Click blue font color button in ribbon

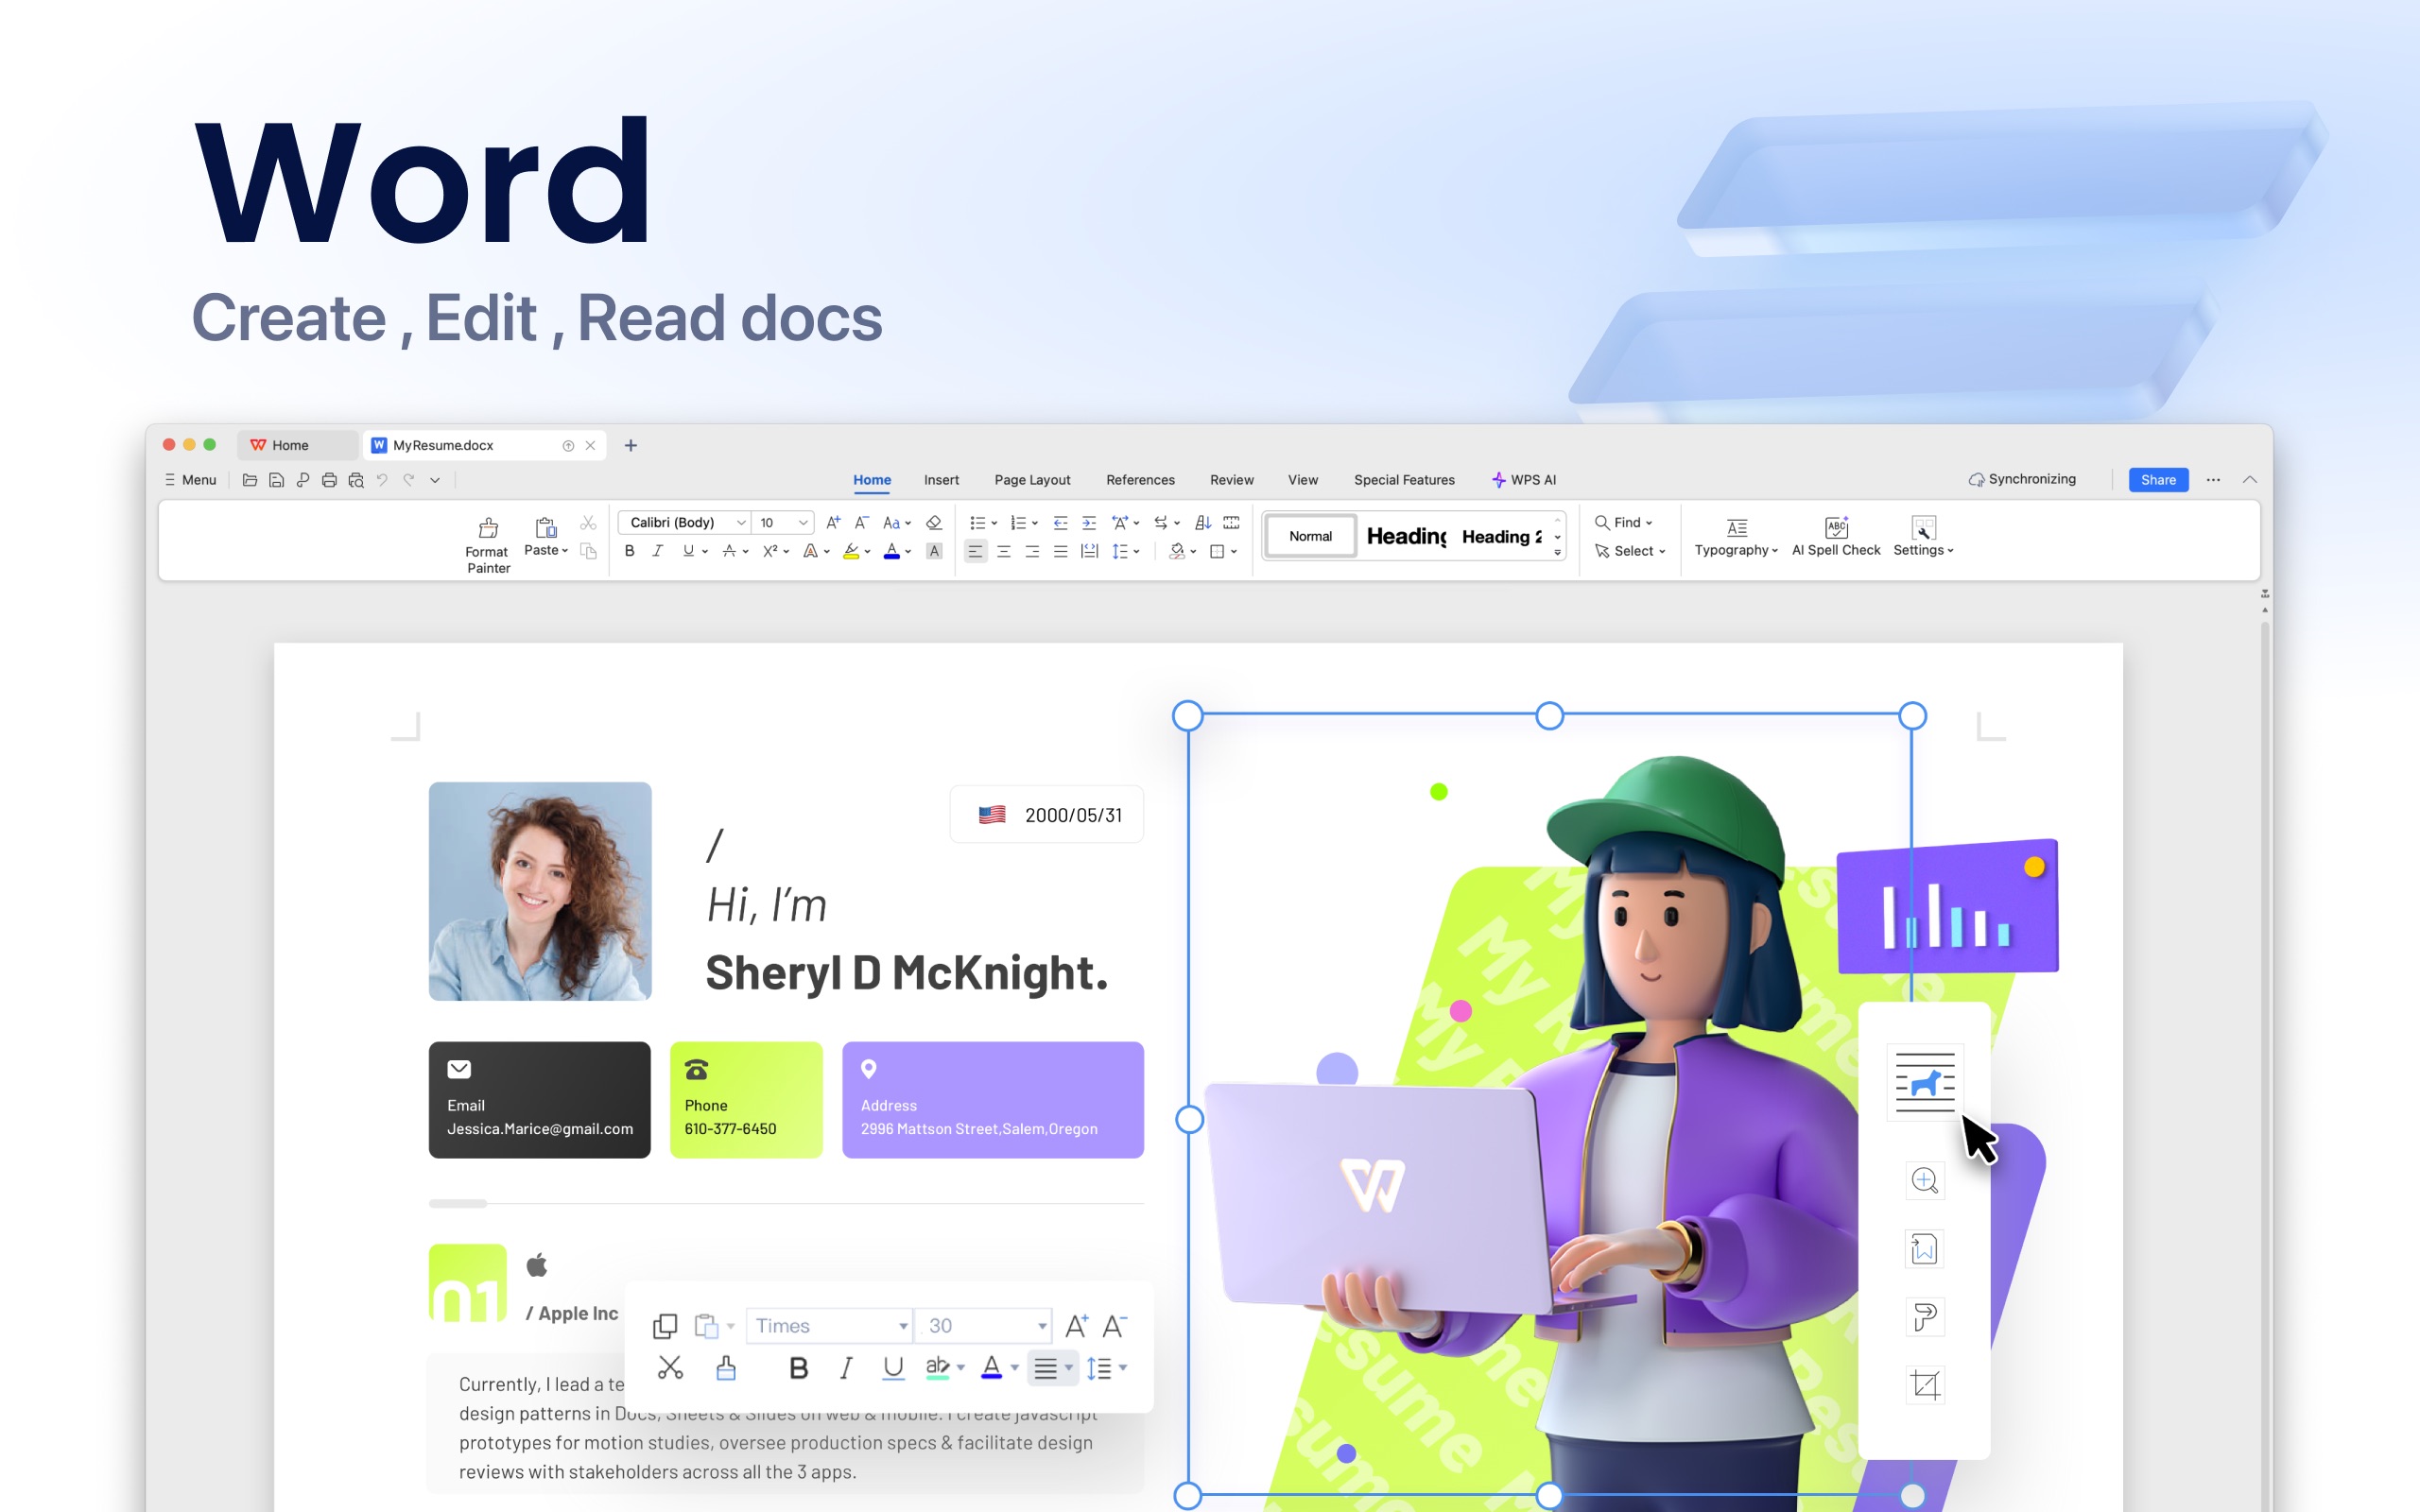pos(892,551)
